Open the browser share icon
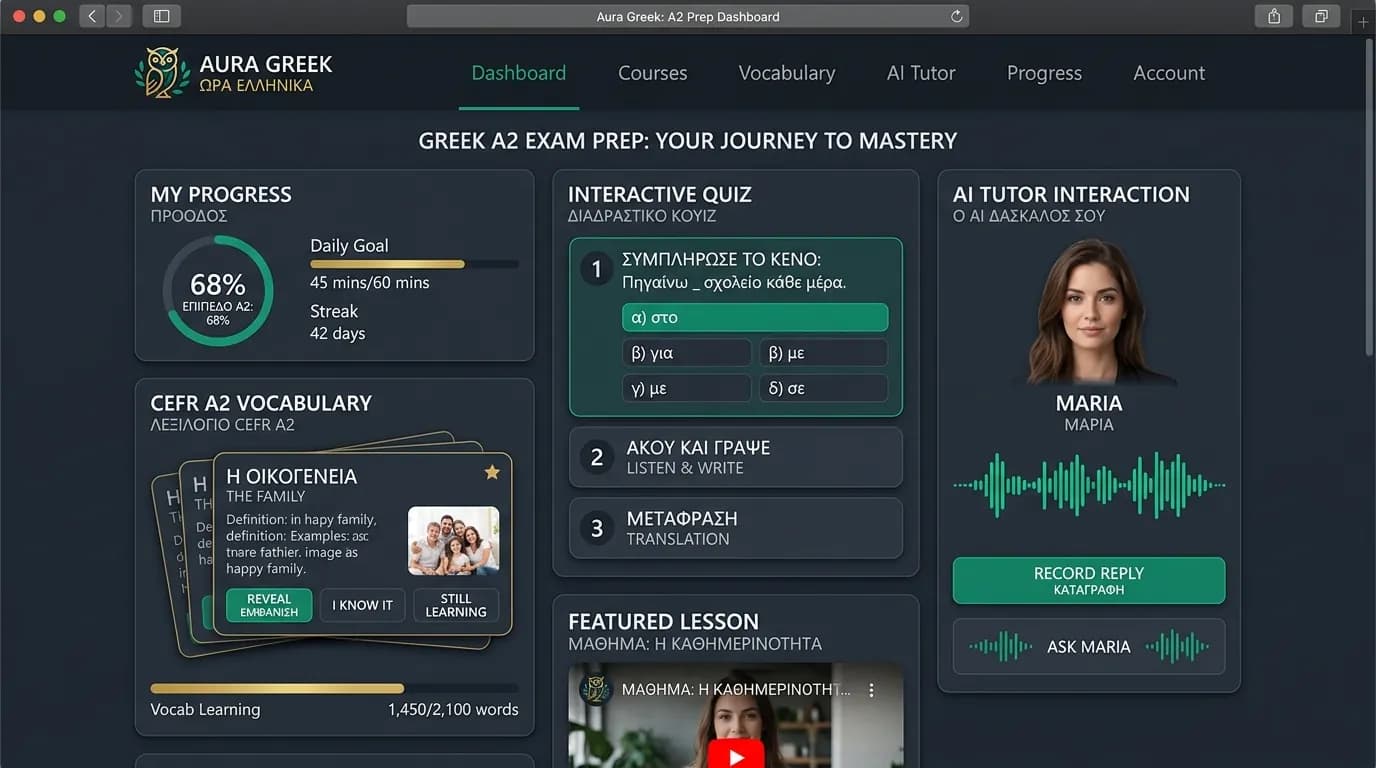 point(1274,16)
